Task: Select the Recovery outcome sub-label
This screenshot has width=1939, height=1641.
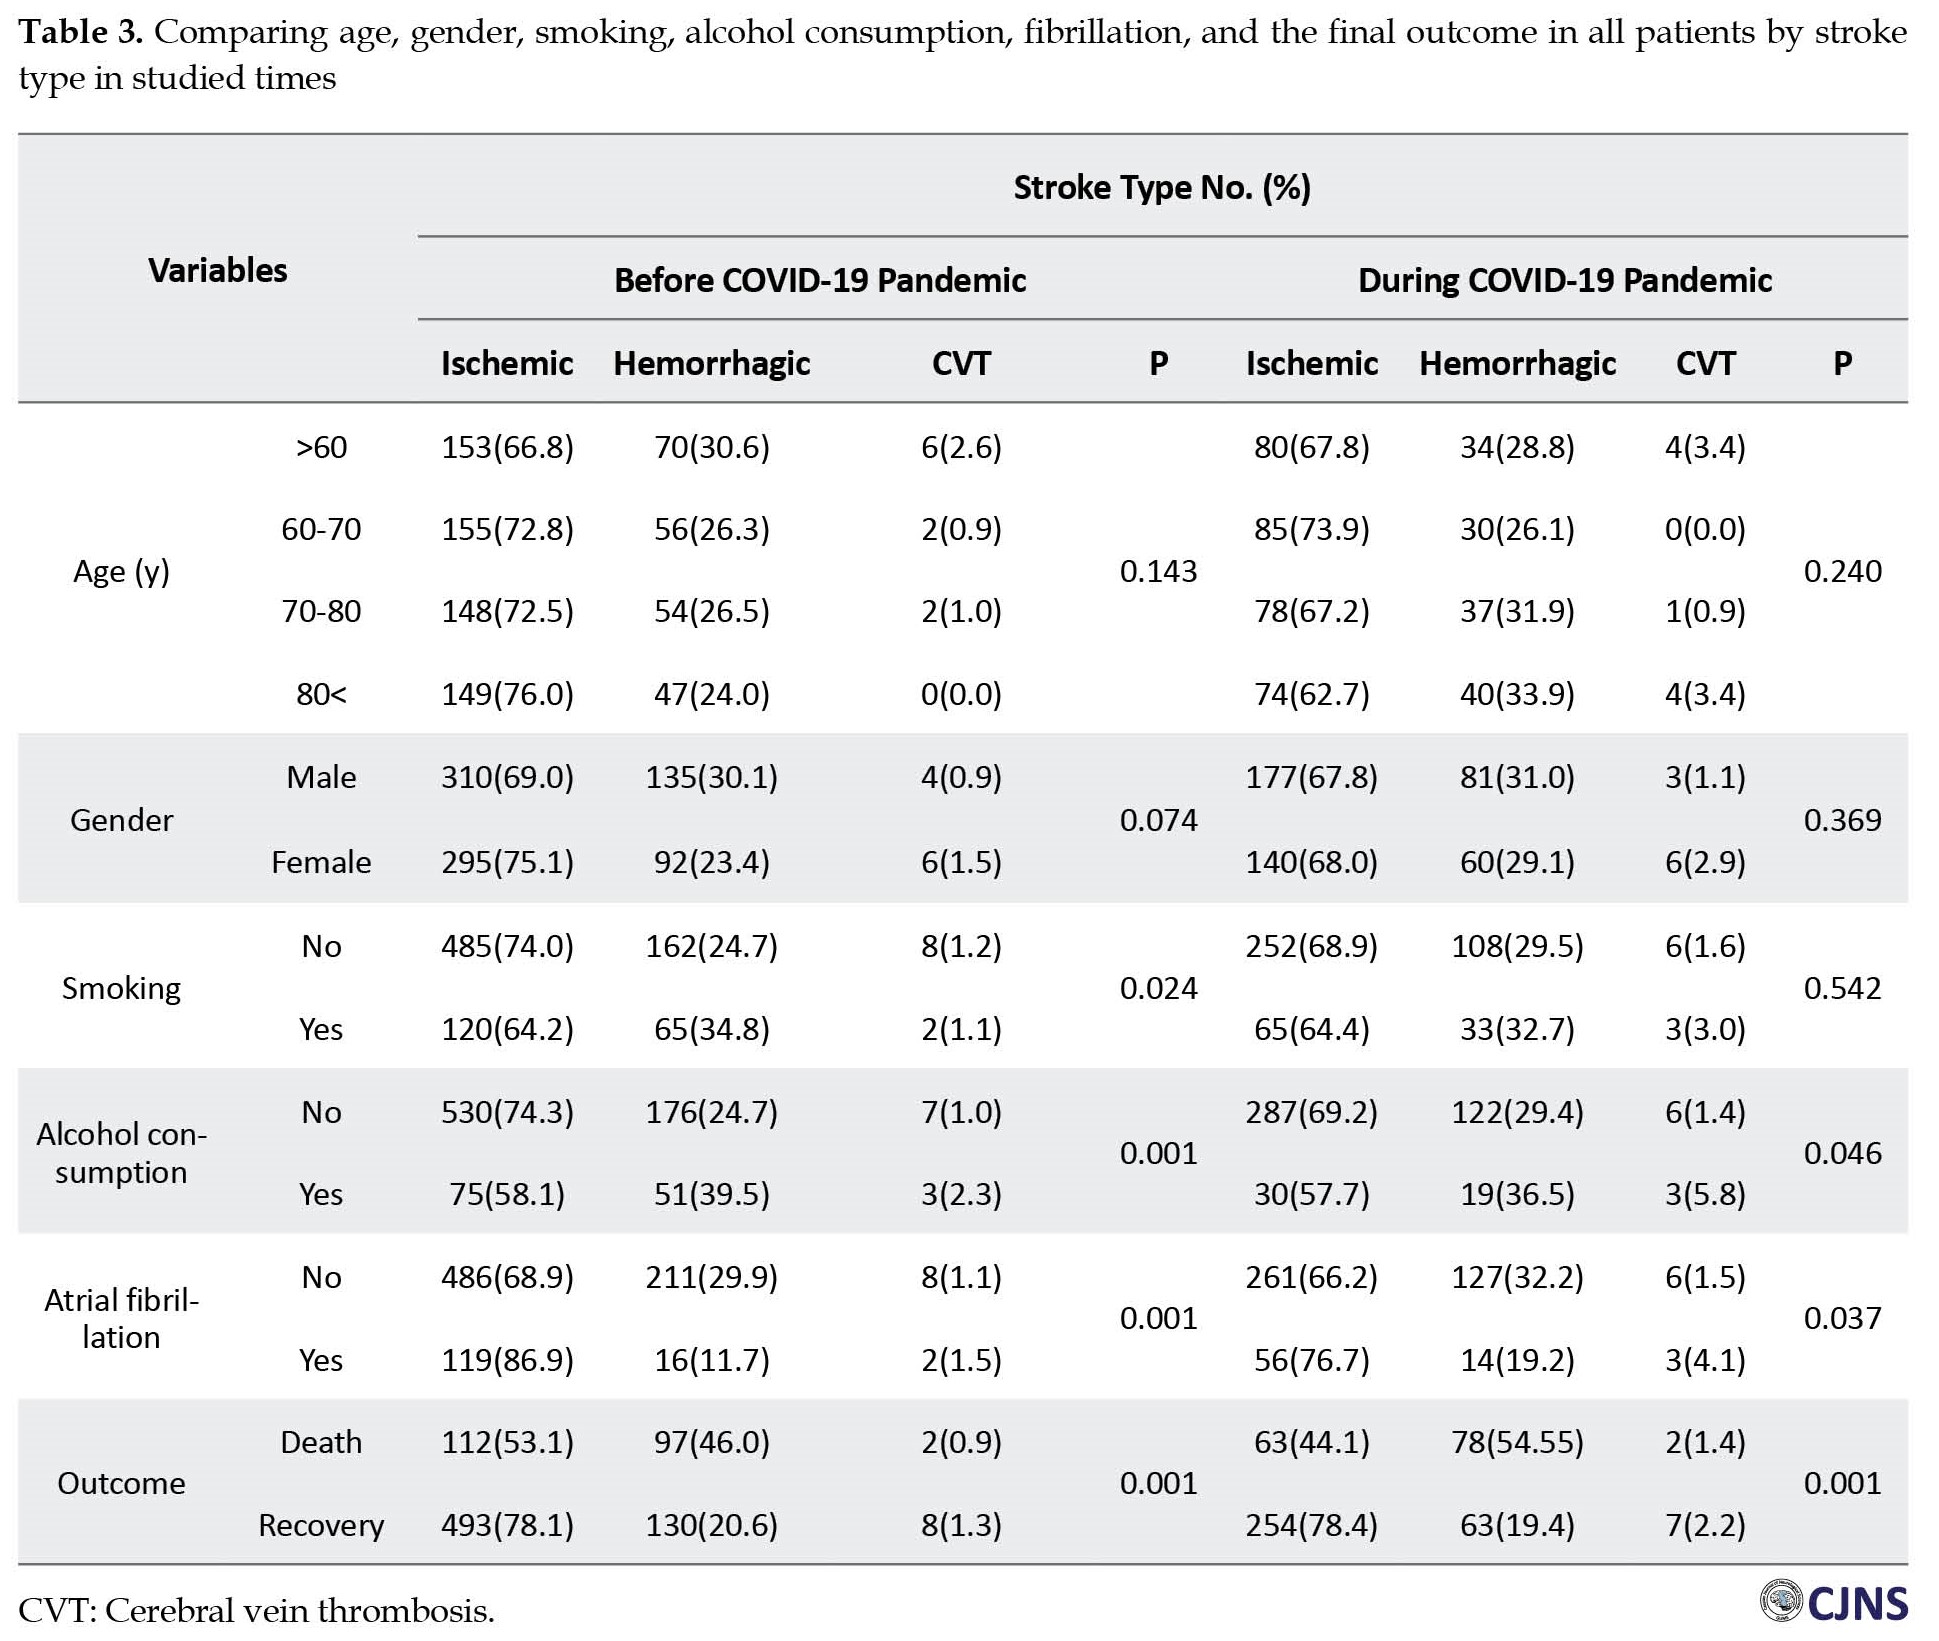Action: (321, 1525)
